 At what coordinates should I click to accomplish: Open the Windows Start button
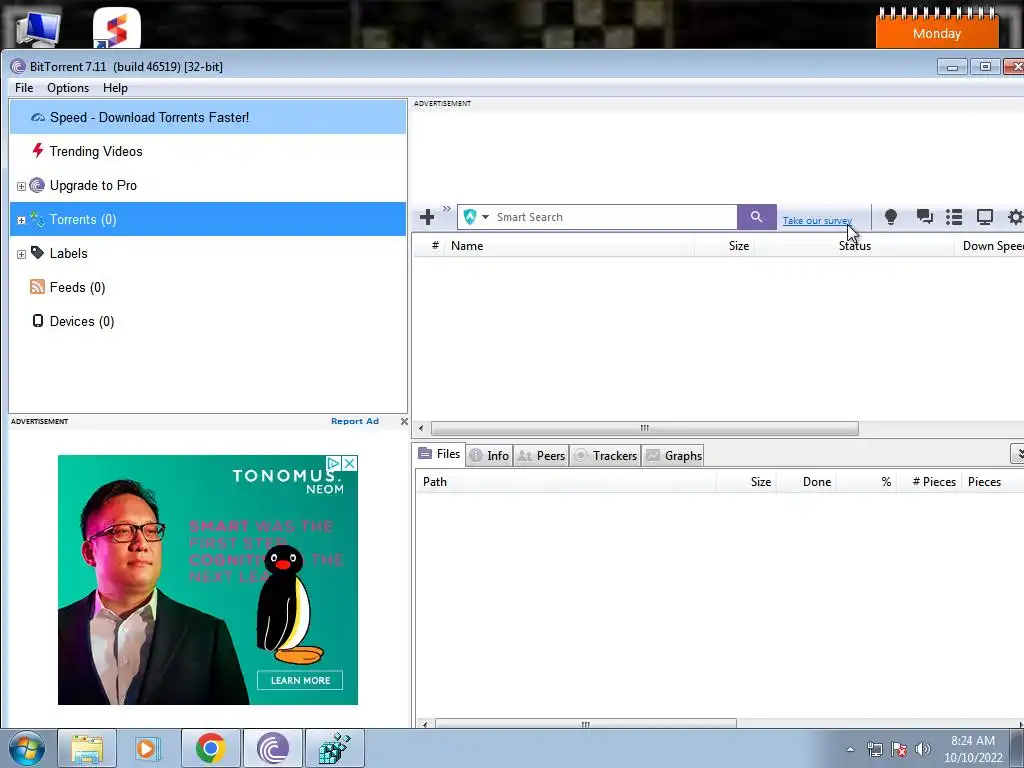26,748
